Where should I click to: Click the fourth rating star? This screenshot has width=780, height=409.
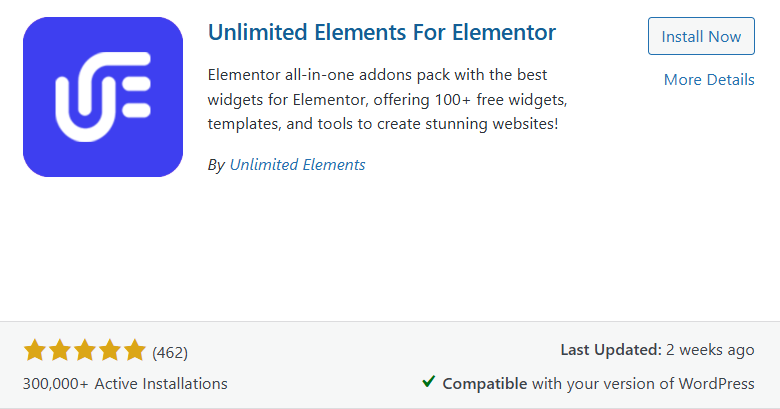(110, 351)
